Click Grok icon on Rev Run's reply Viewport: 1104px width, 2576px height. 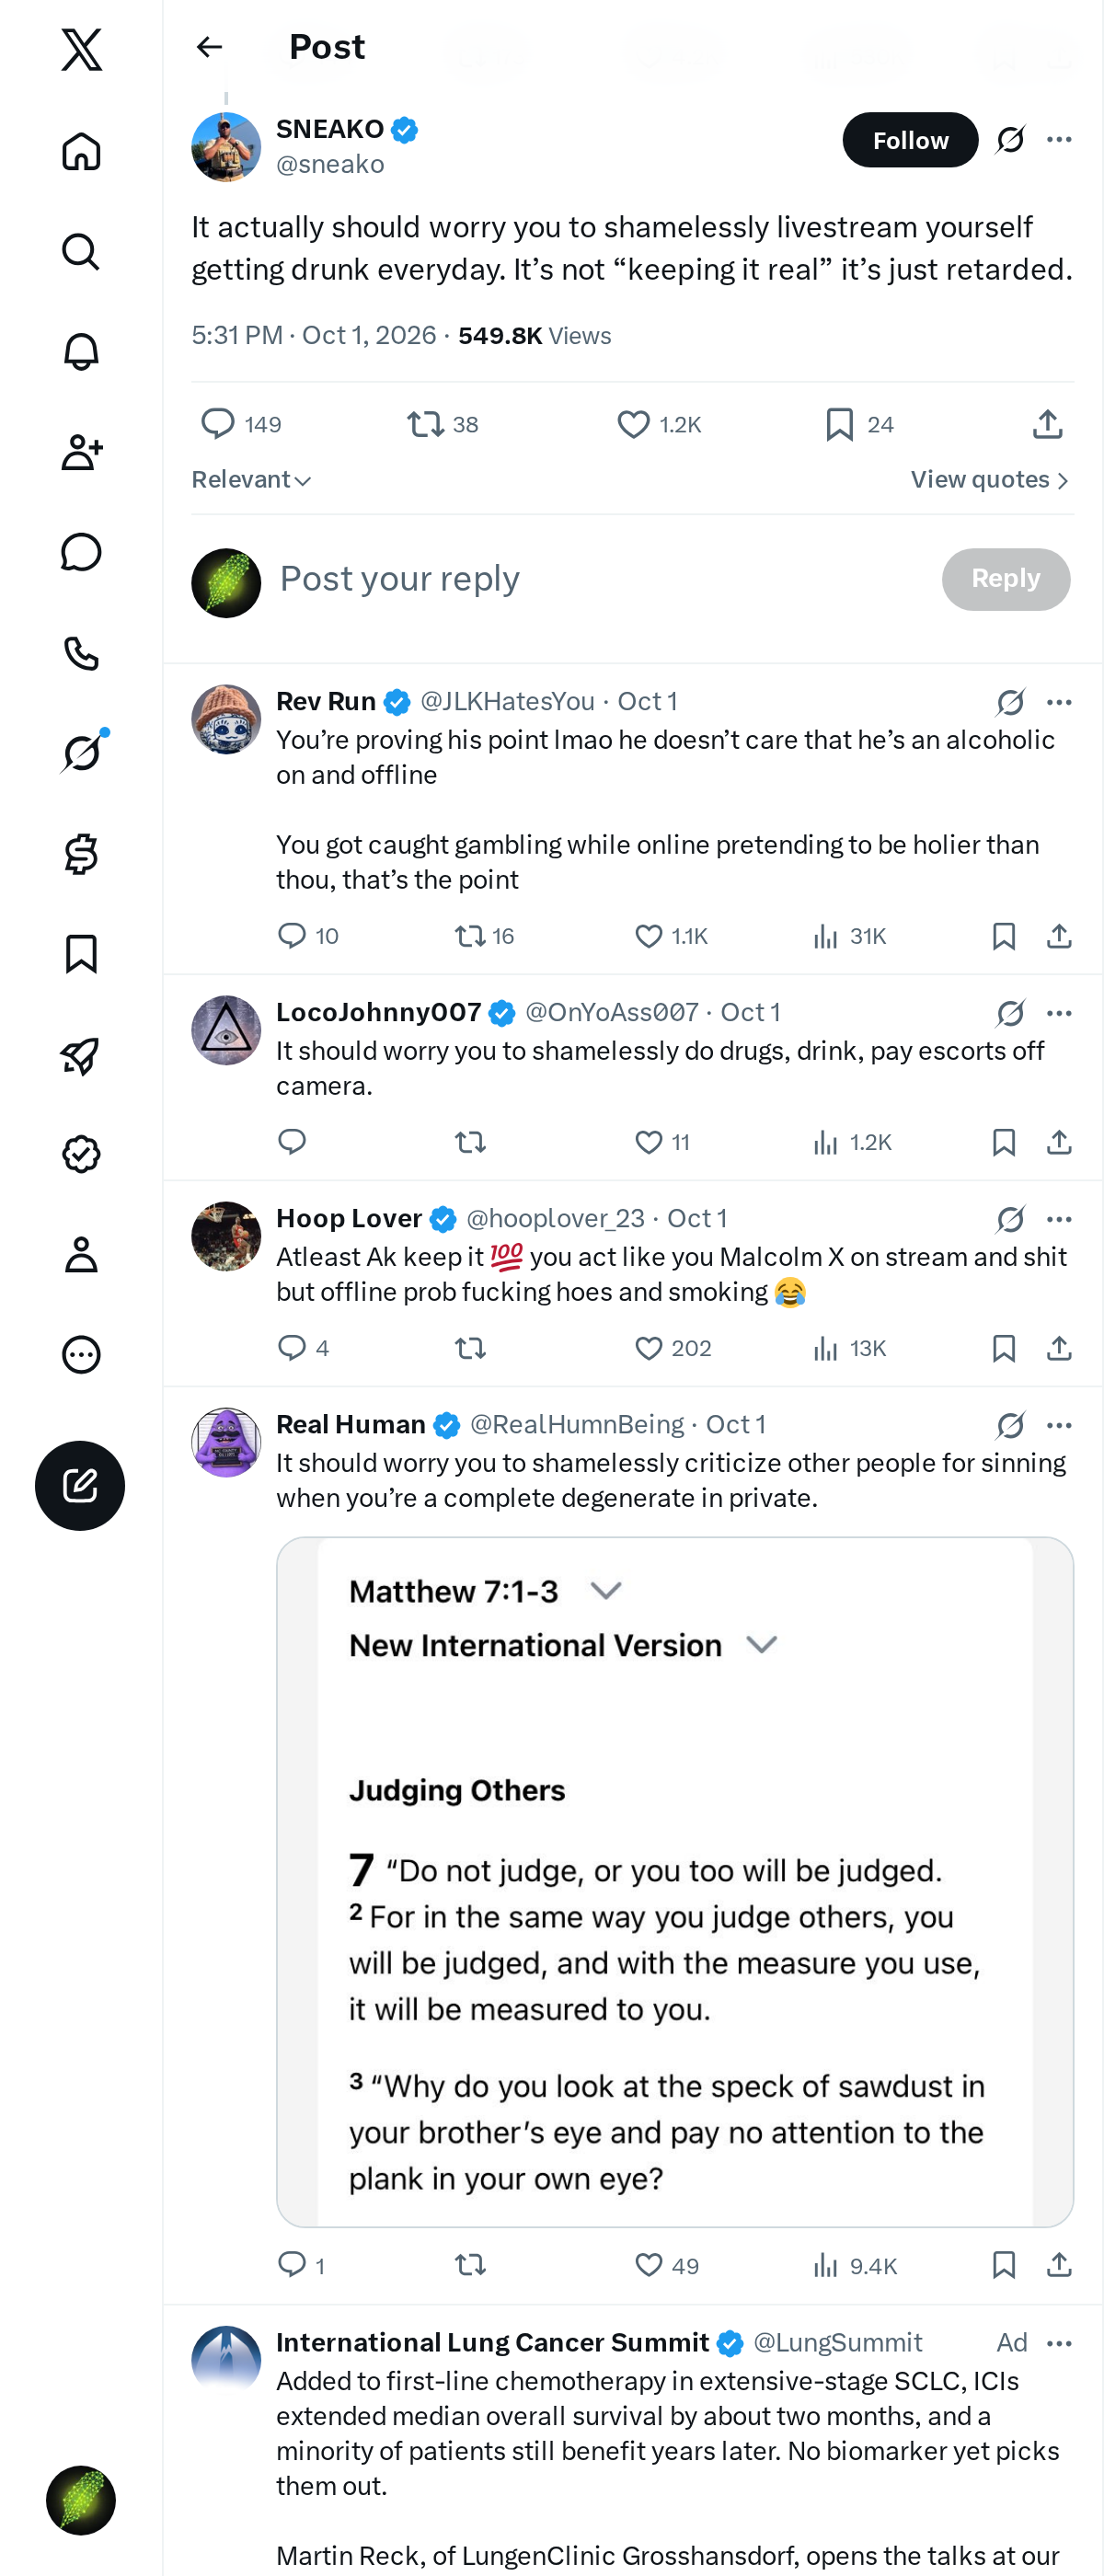1010,702
